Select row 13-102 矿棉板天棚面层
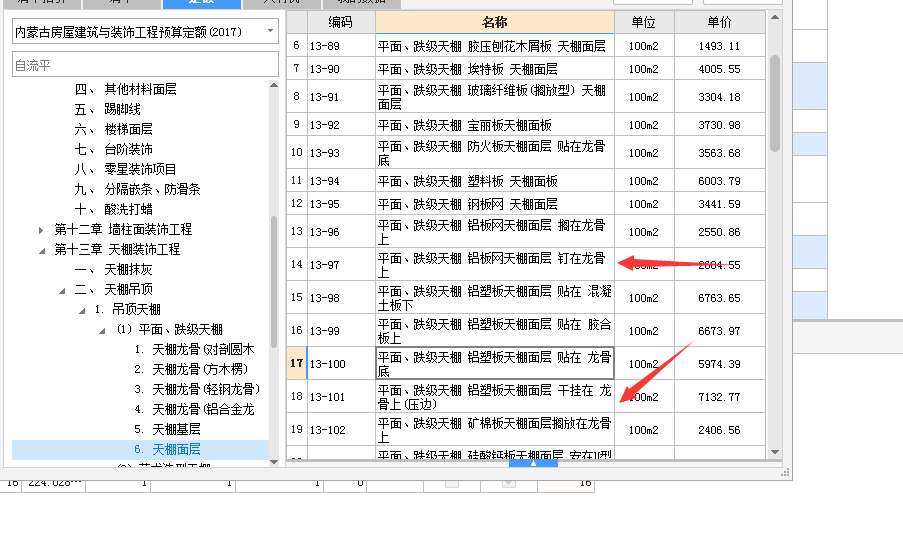The height and width of the screenshot is (547, 903). coord(526,430)
